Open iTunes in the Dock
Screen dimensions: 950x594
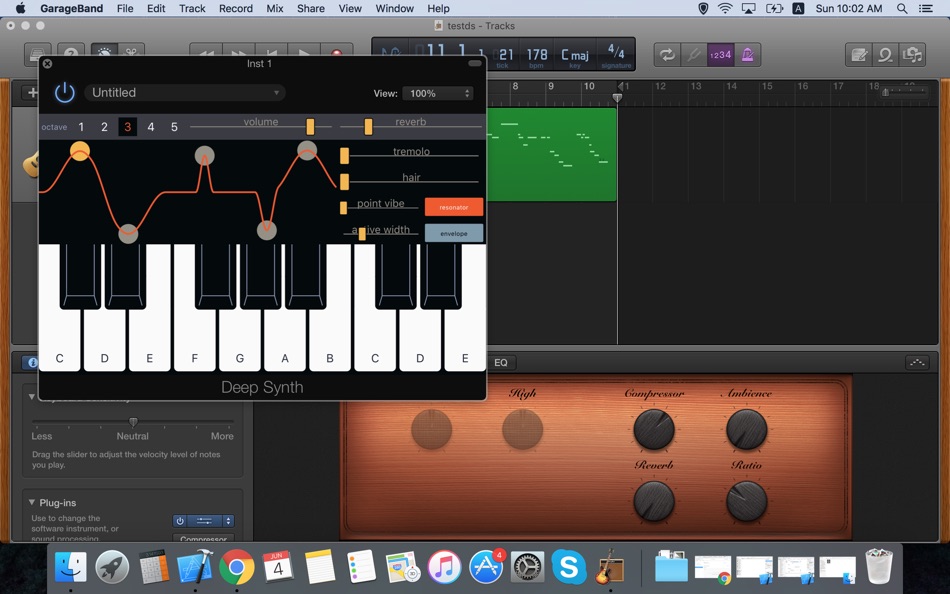[x=444, y=567]
